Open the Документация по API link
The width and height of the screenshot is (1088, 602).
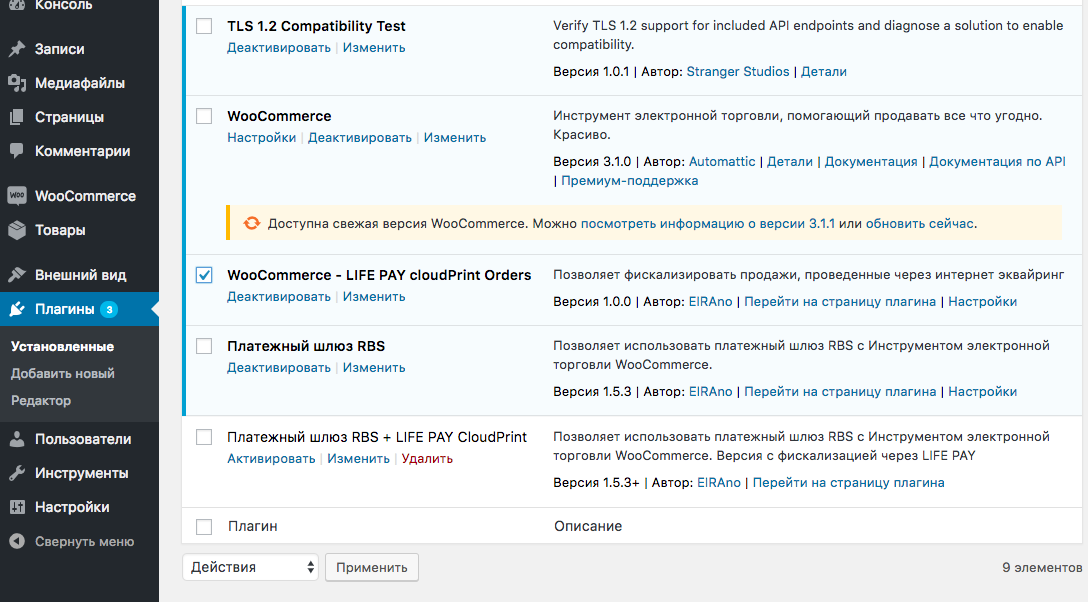[997, 162]
